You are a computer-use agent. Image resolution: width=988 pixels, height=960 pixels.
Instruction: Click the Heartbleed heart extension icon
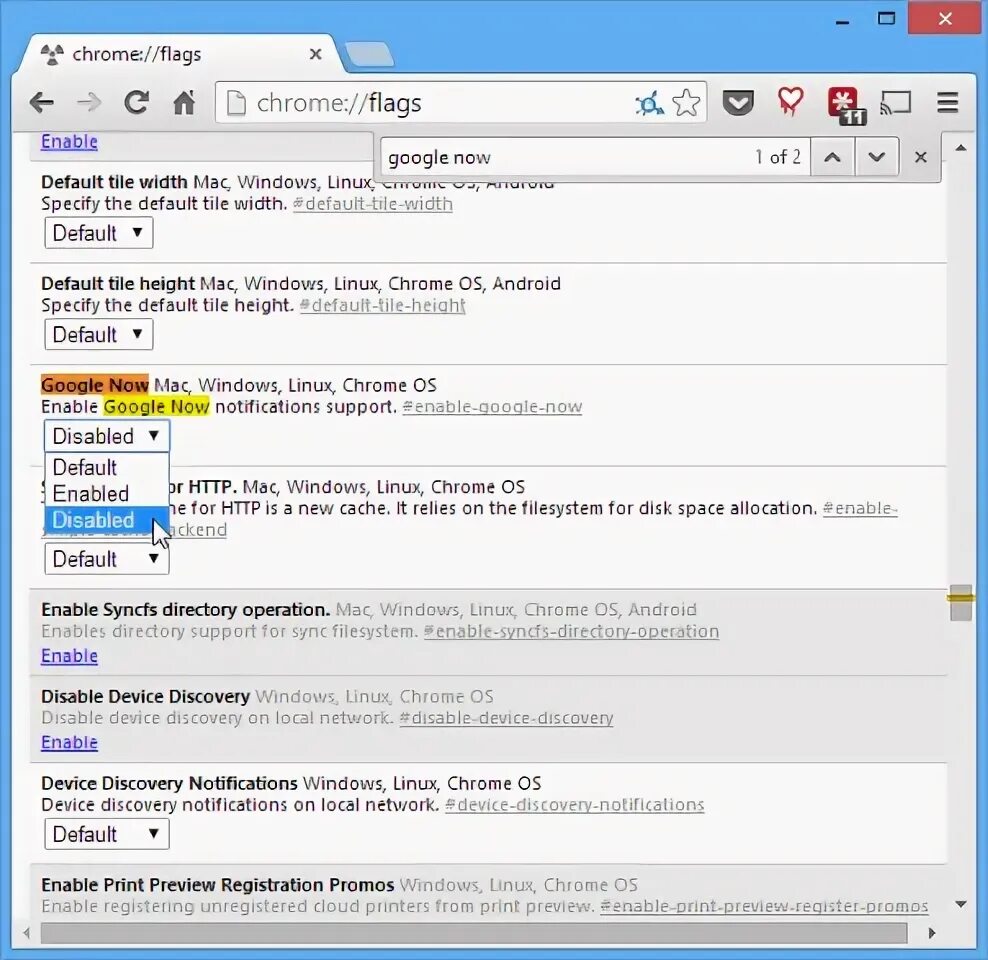790,102
